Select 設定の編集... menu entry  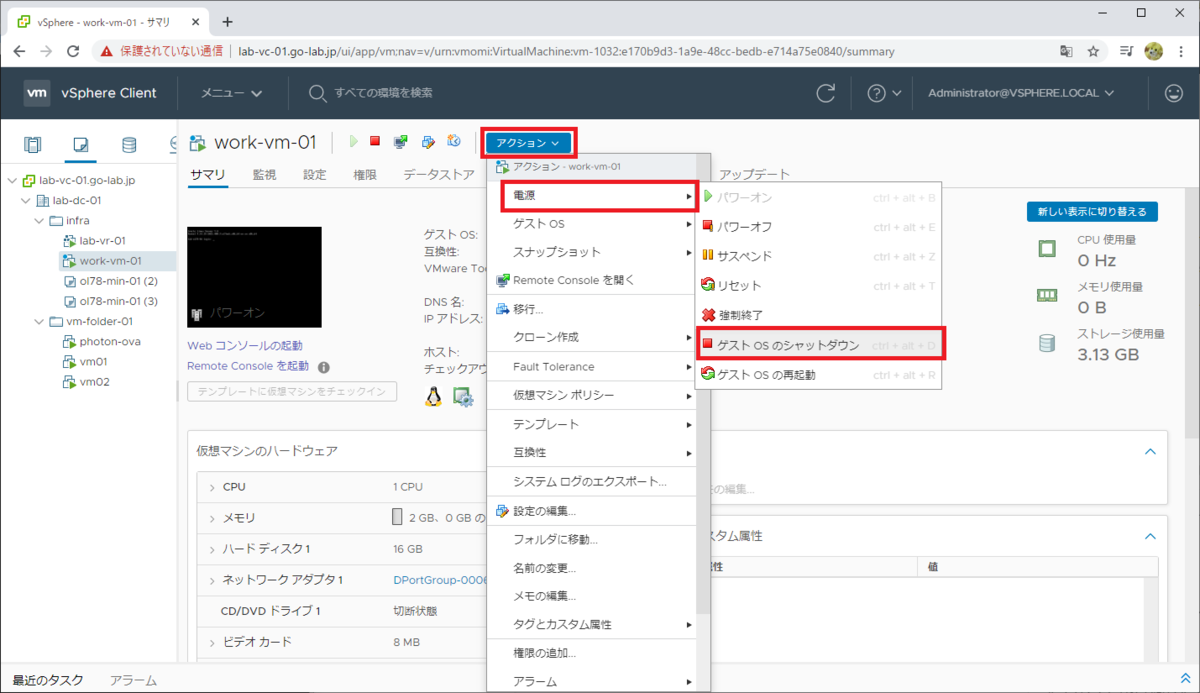592,511
